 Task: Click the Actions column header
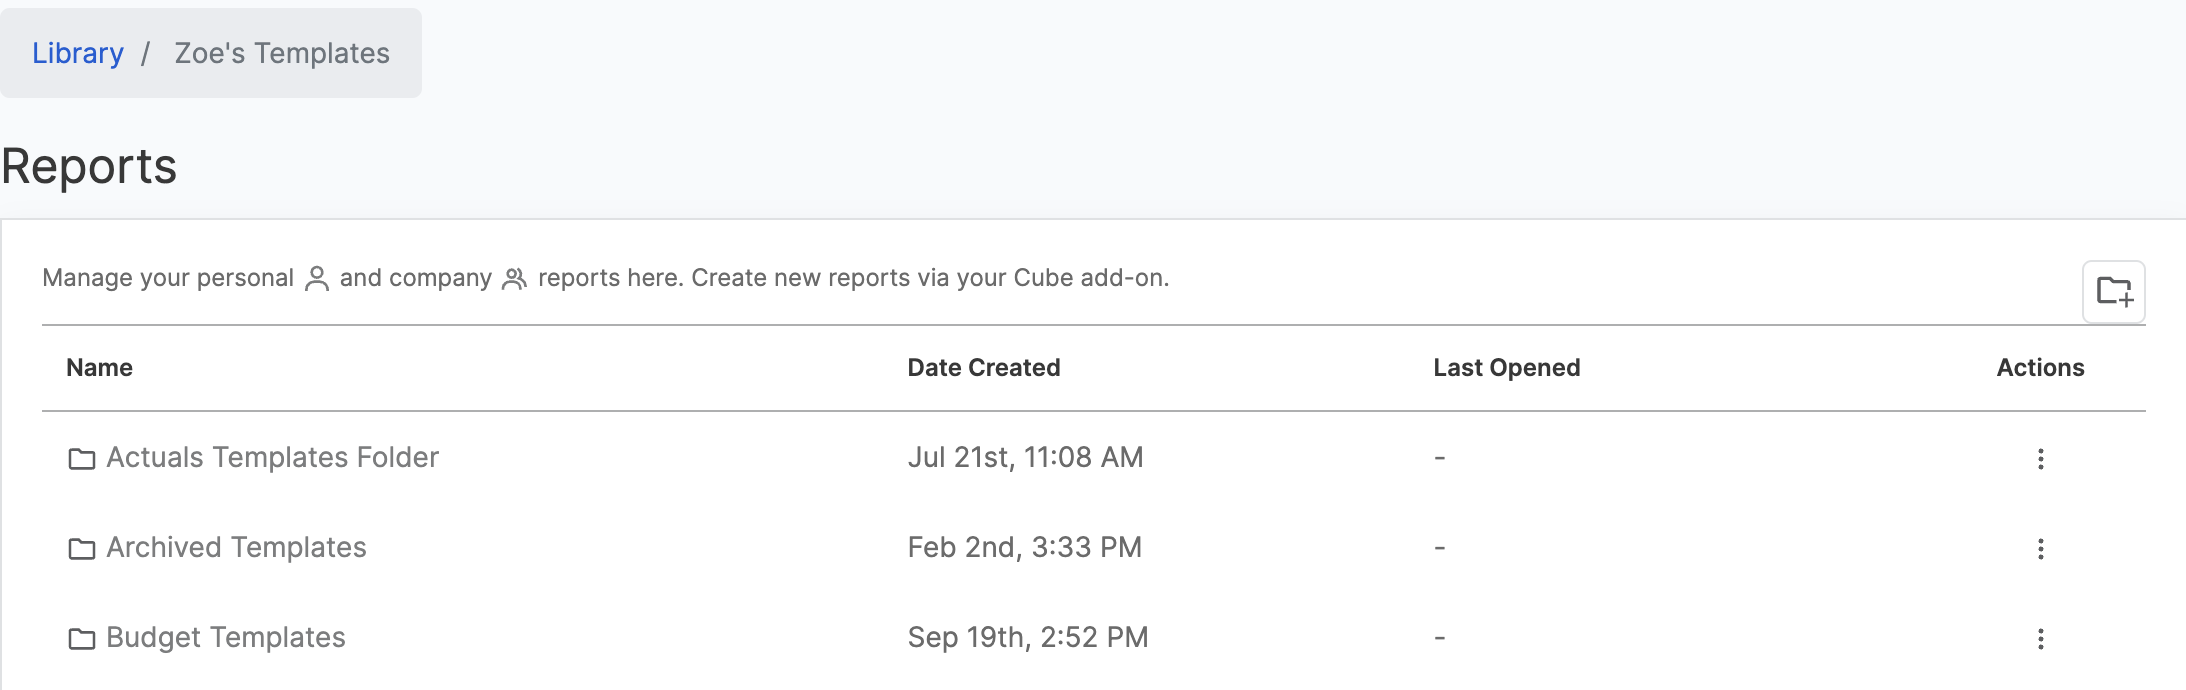2041,368
